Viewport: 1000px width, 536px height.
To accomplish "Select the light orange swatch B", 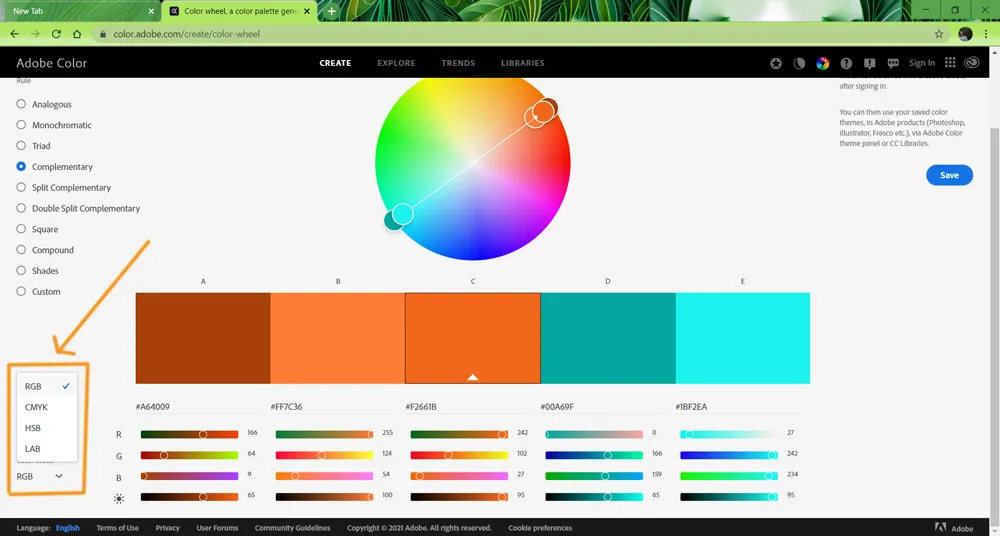I will coord(337,338).
